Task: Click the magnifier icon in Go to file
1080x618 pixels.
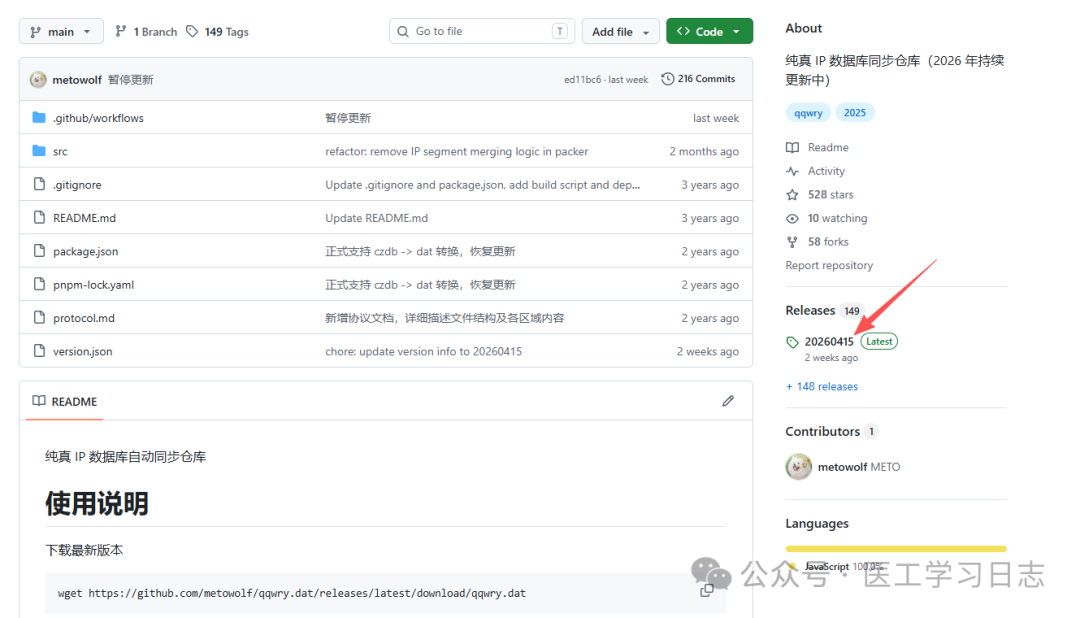Action: [403, 31]
